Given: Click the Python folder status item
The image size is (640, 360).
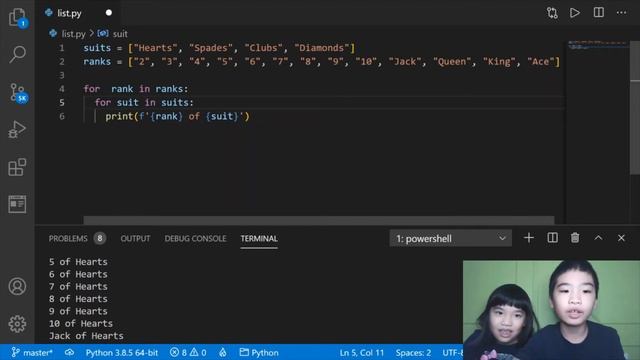Looking at the screenshot, I should 259,353.
